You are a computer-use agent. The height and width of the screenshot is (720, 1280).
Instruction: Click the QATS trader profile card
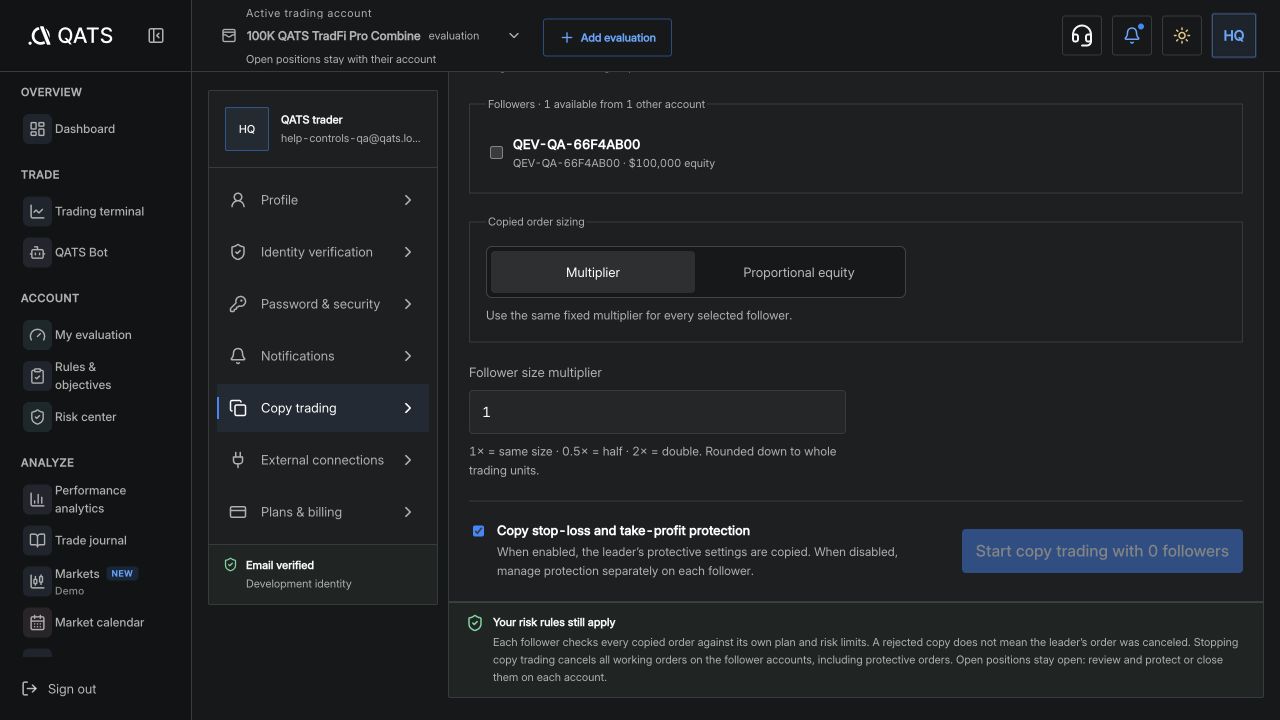pos(323,129)
